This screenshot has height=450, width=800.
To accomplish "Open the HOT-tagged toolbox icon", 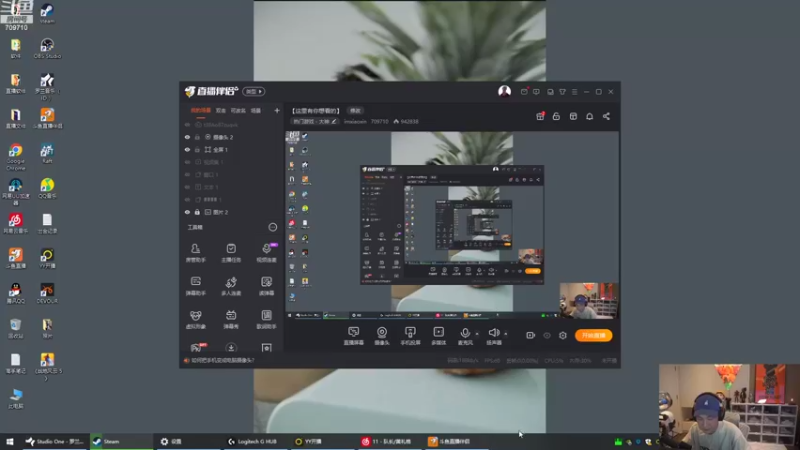I will [x=197, y=347].
